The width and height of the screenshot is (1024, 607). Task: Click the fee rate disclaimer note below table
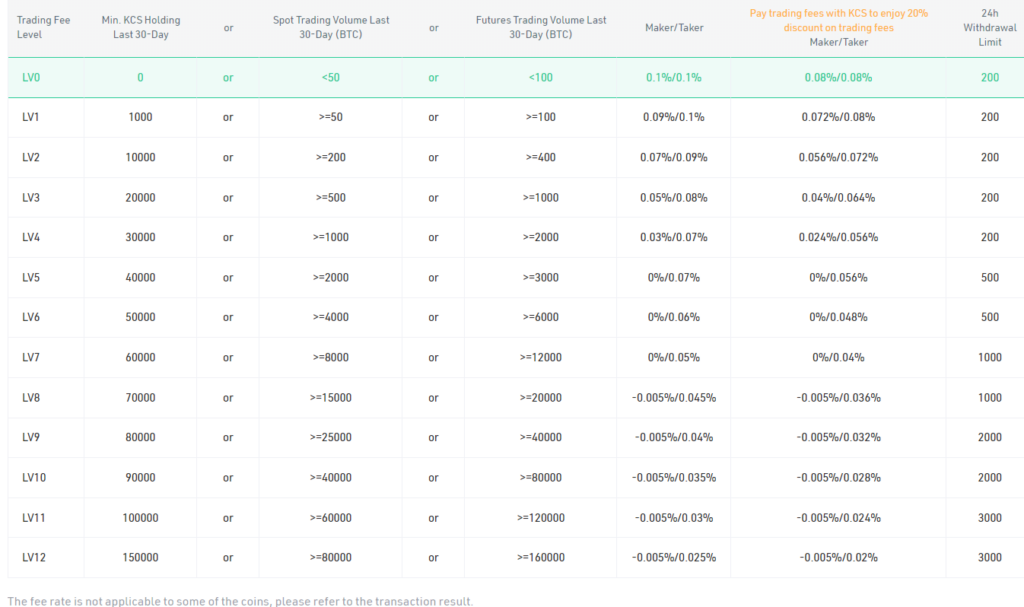(240, 601)
